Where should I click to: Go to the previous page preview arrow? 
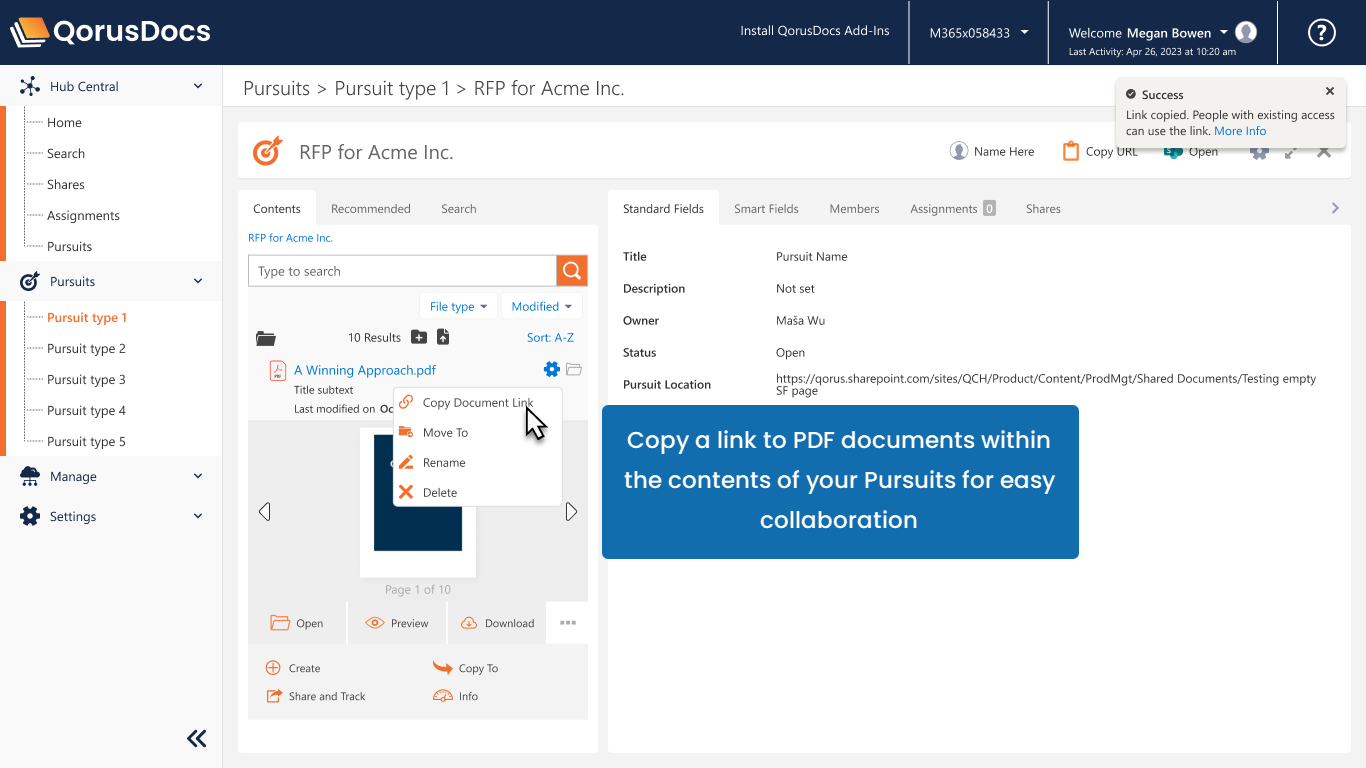click(264, 512)
